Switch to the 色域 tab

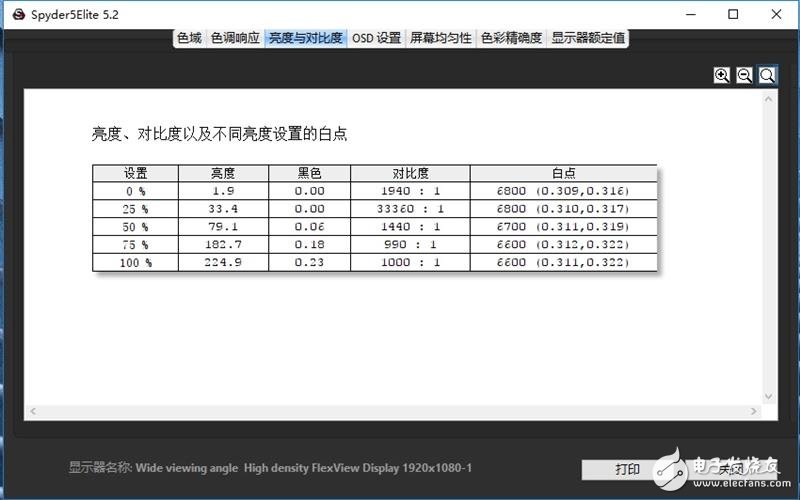coord(189,38)
